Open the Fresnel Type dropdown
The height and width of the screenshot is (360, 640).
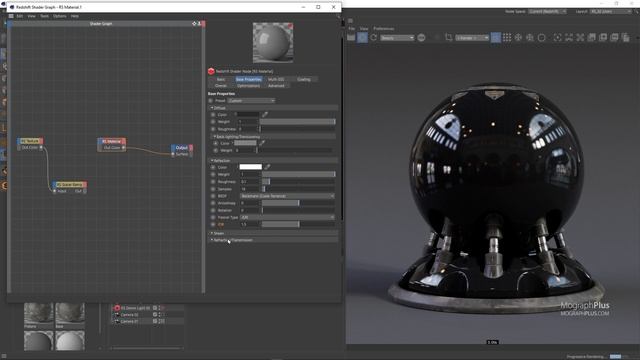point(287,217)
